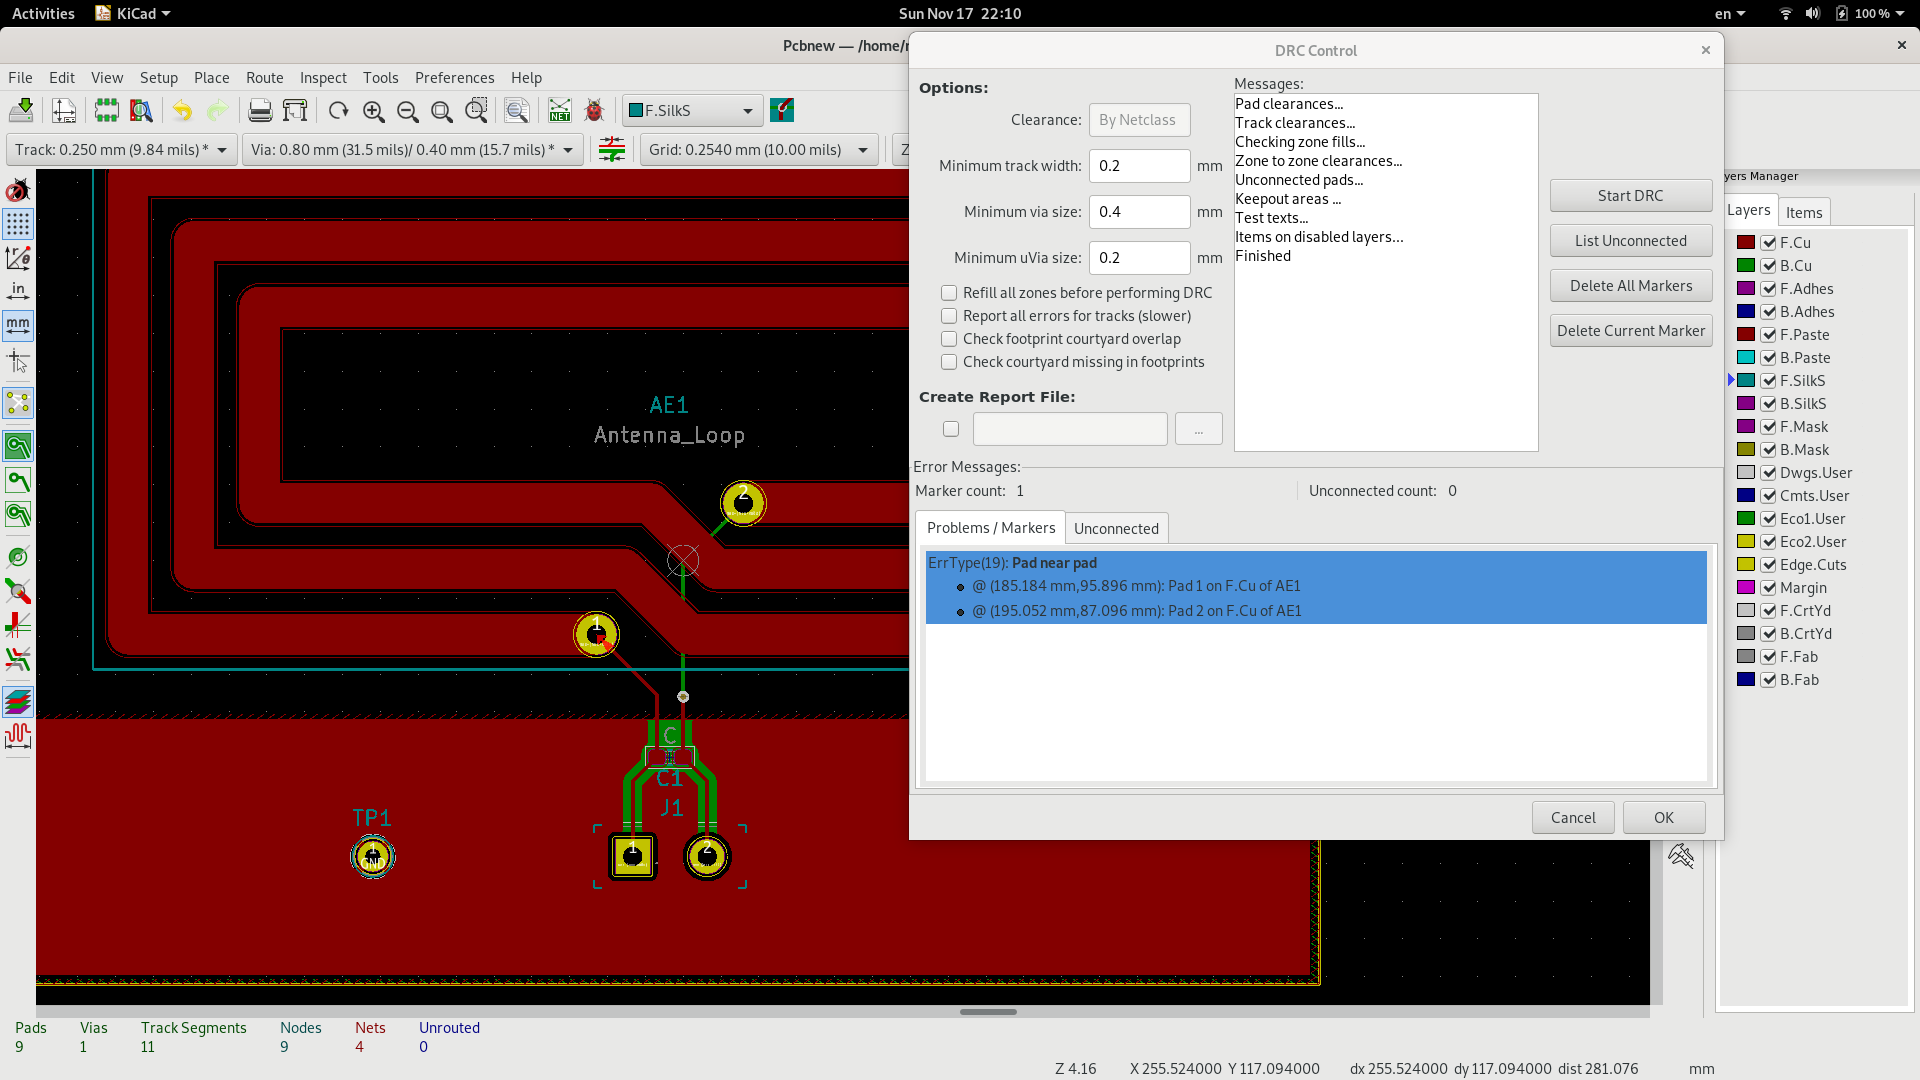
Task: Click the Load netlist icon
Action: [560, 111]
